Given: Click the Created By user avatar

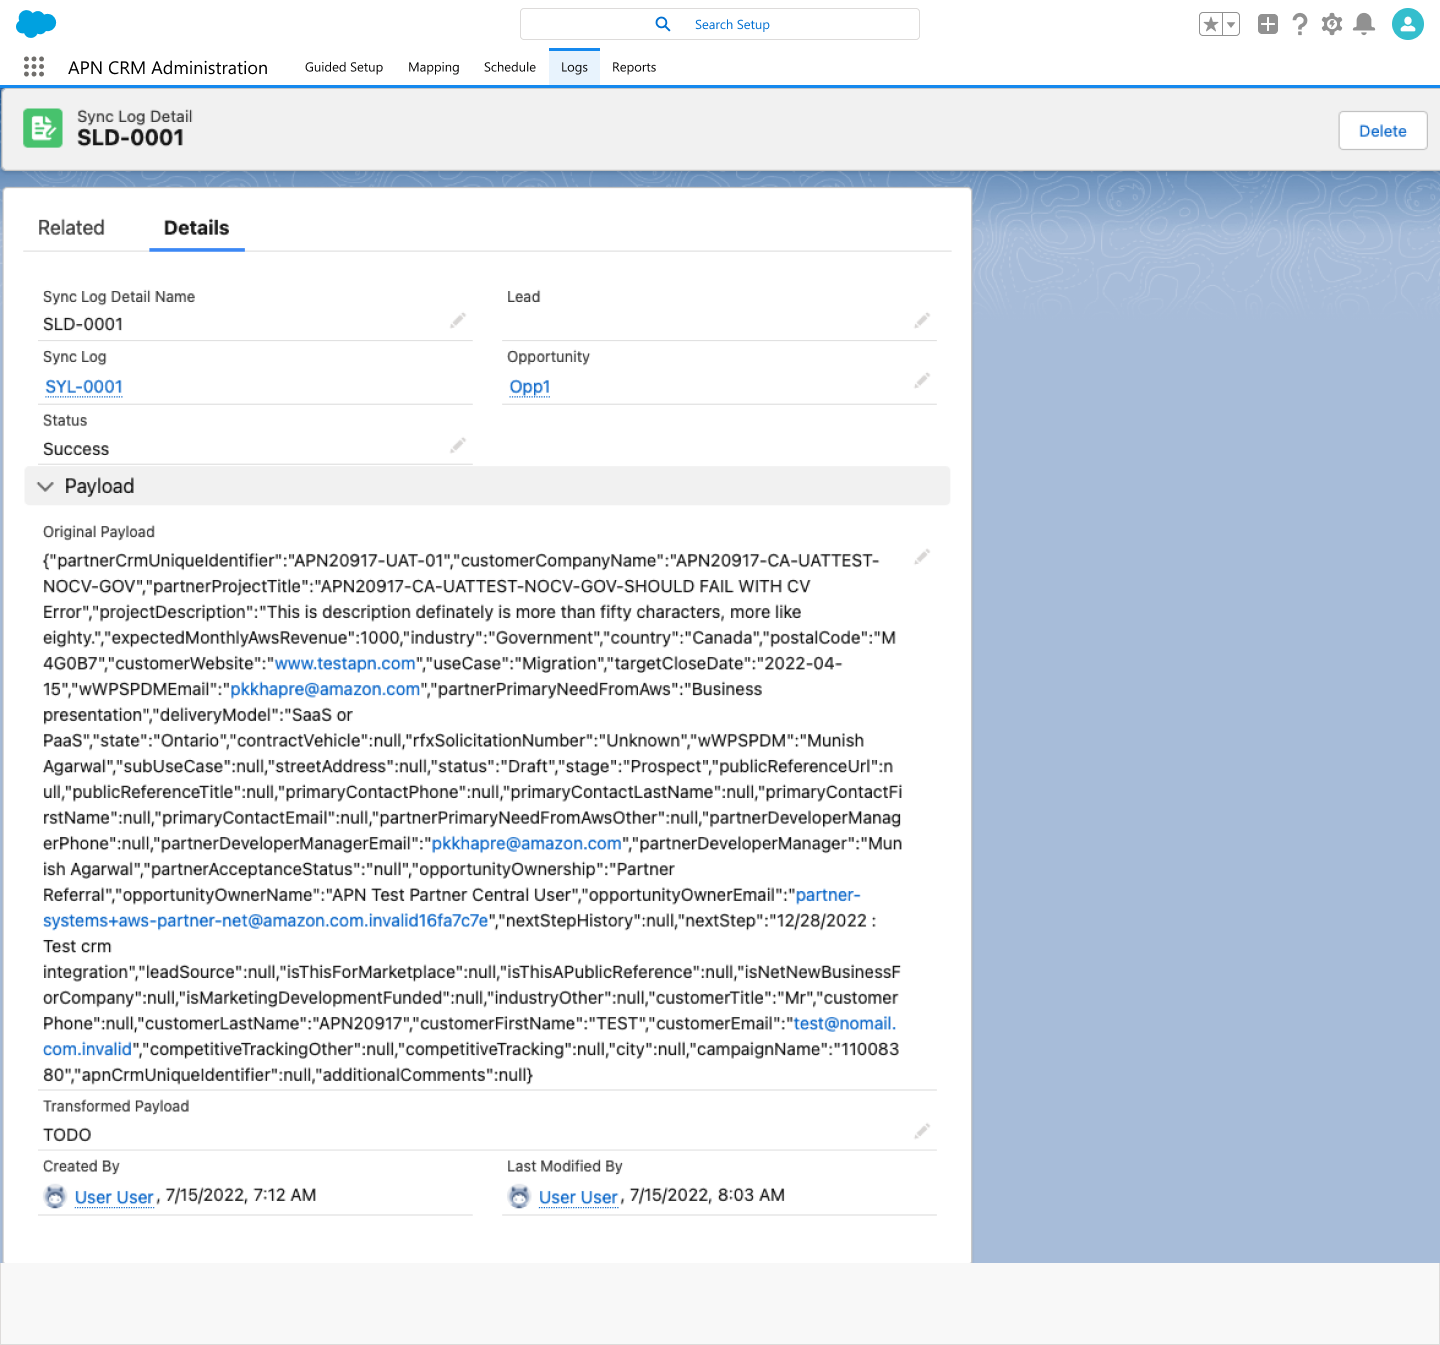Looking at the screenshot, I should point(55,1197).
